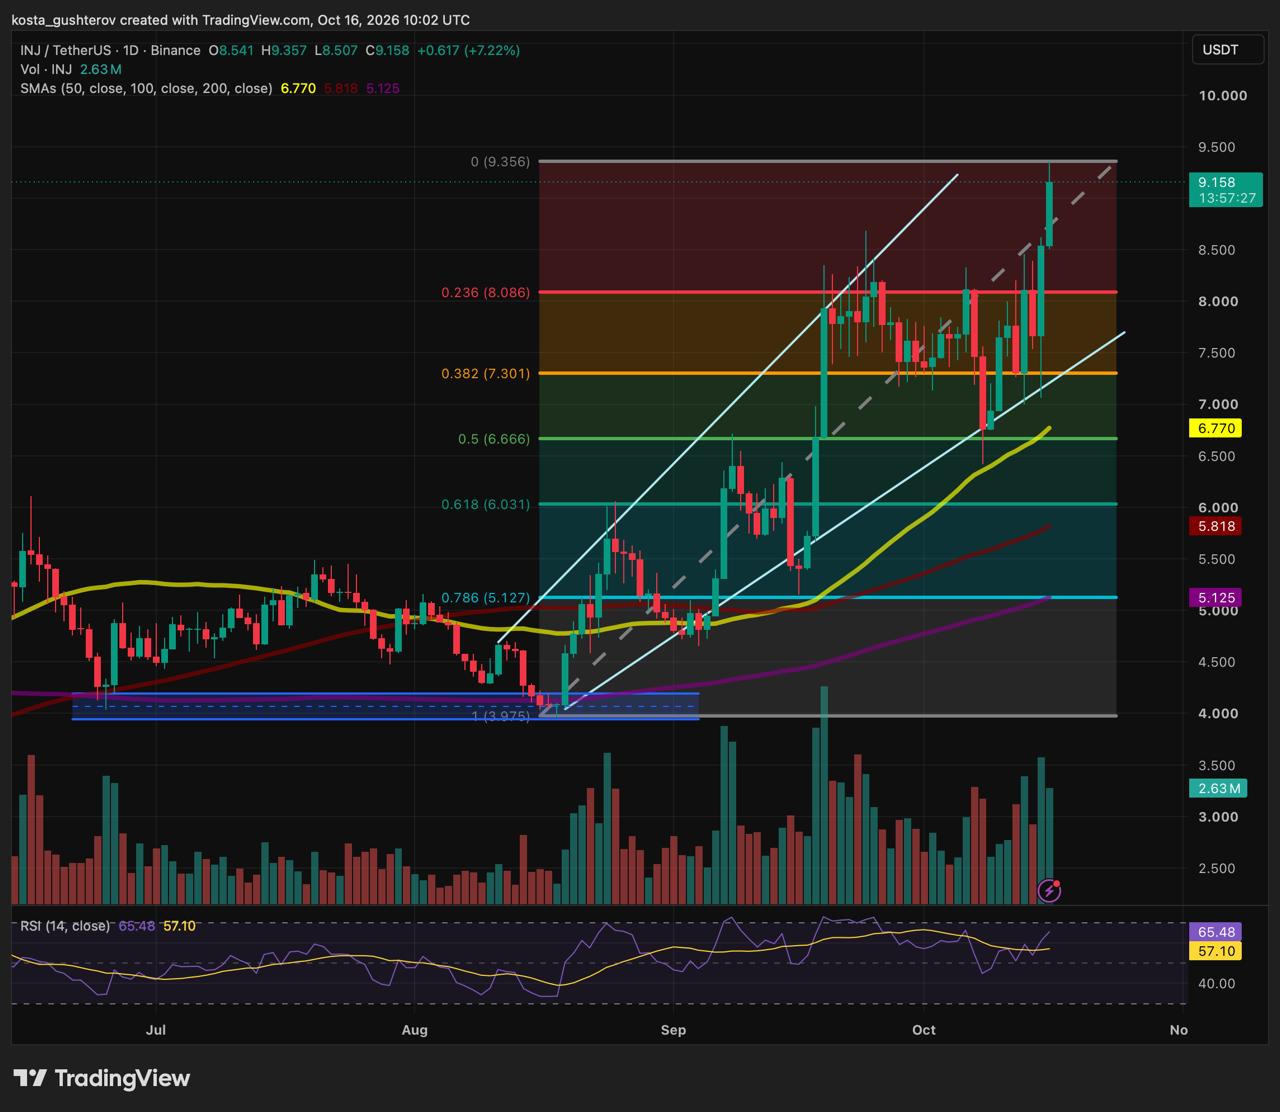Click the red 5.818 price axis tag
Viewport: 1280px width, 1112px height.
[1214, 526]
